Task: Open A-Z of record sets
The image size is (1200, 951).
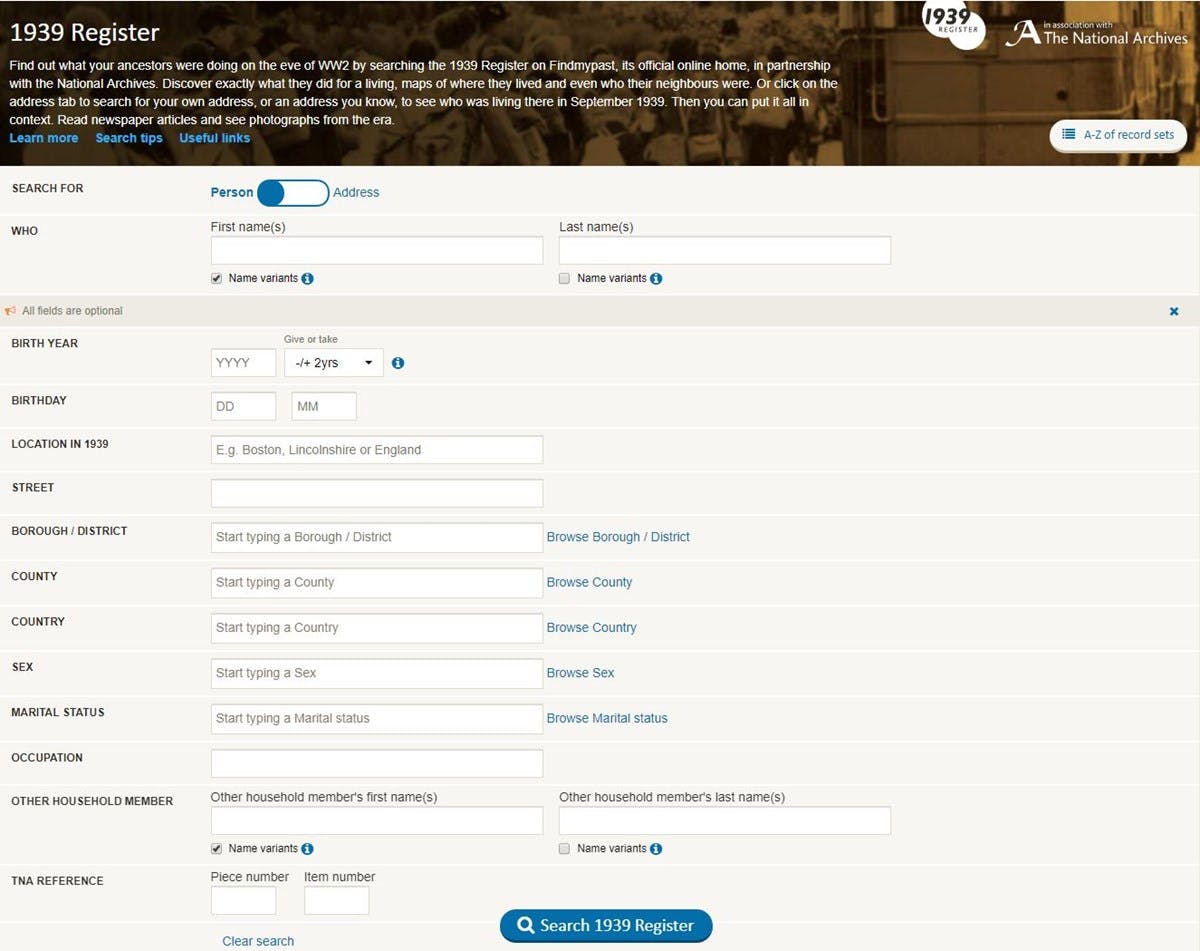Action: [x=1118, y=135]
